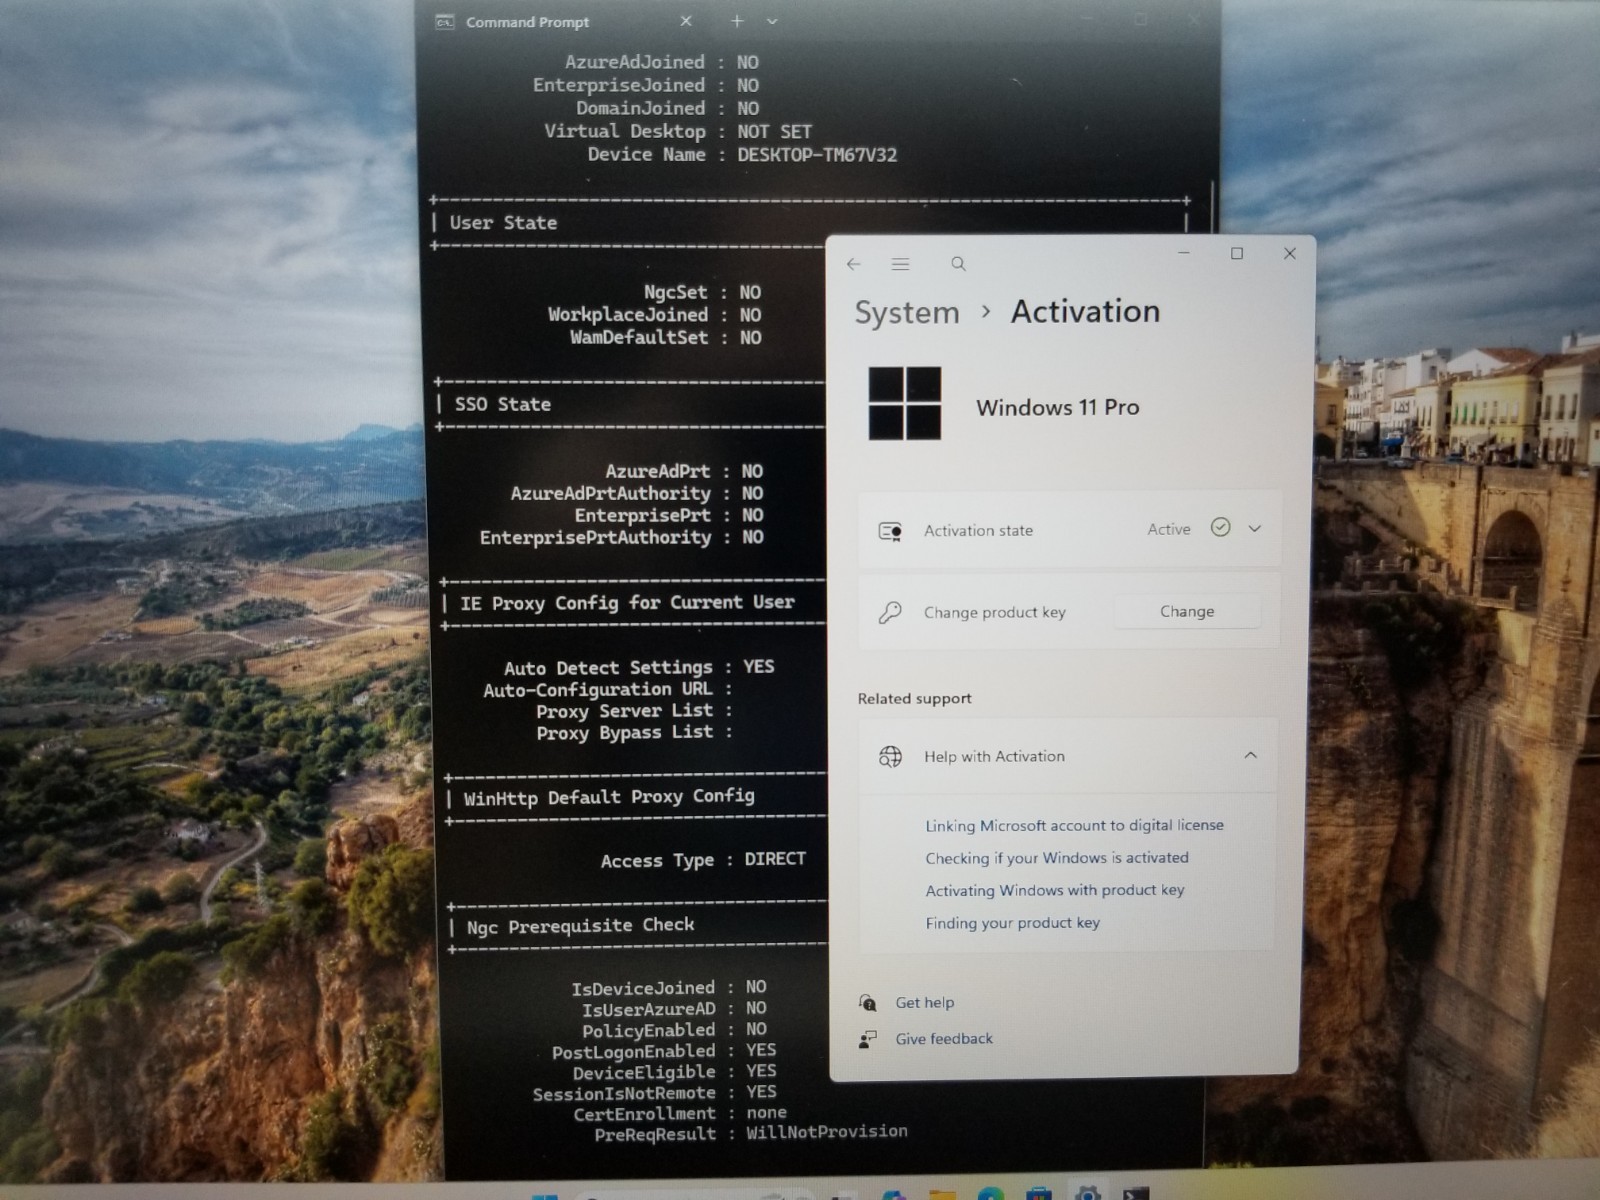Click the Windows 11 Pro edition text

point(1058,407)
